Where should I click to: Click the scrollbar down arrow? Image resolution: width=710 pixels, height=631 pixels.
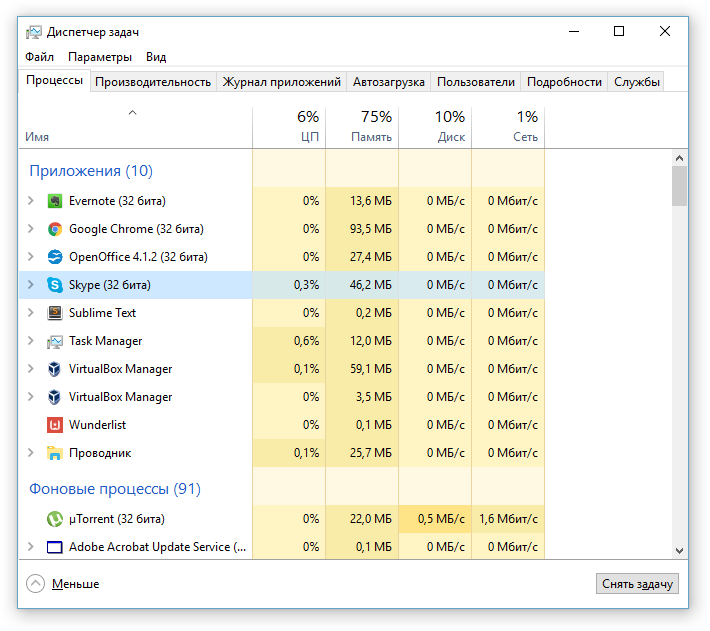(679, 550)
